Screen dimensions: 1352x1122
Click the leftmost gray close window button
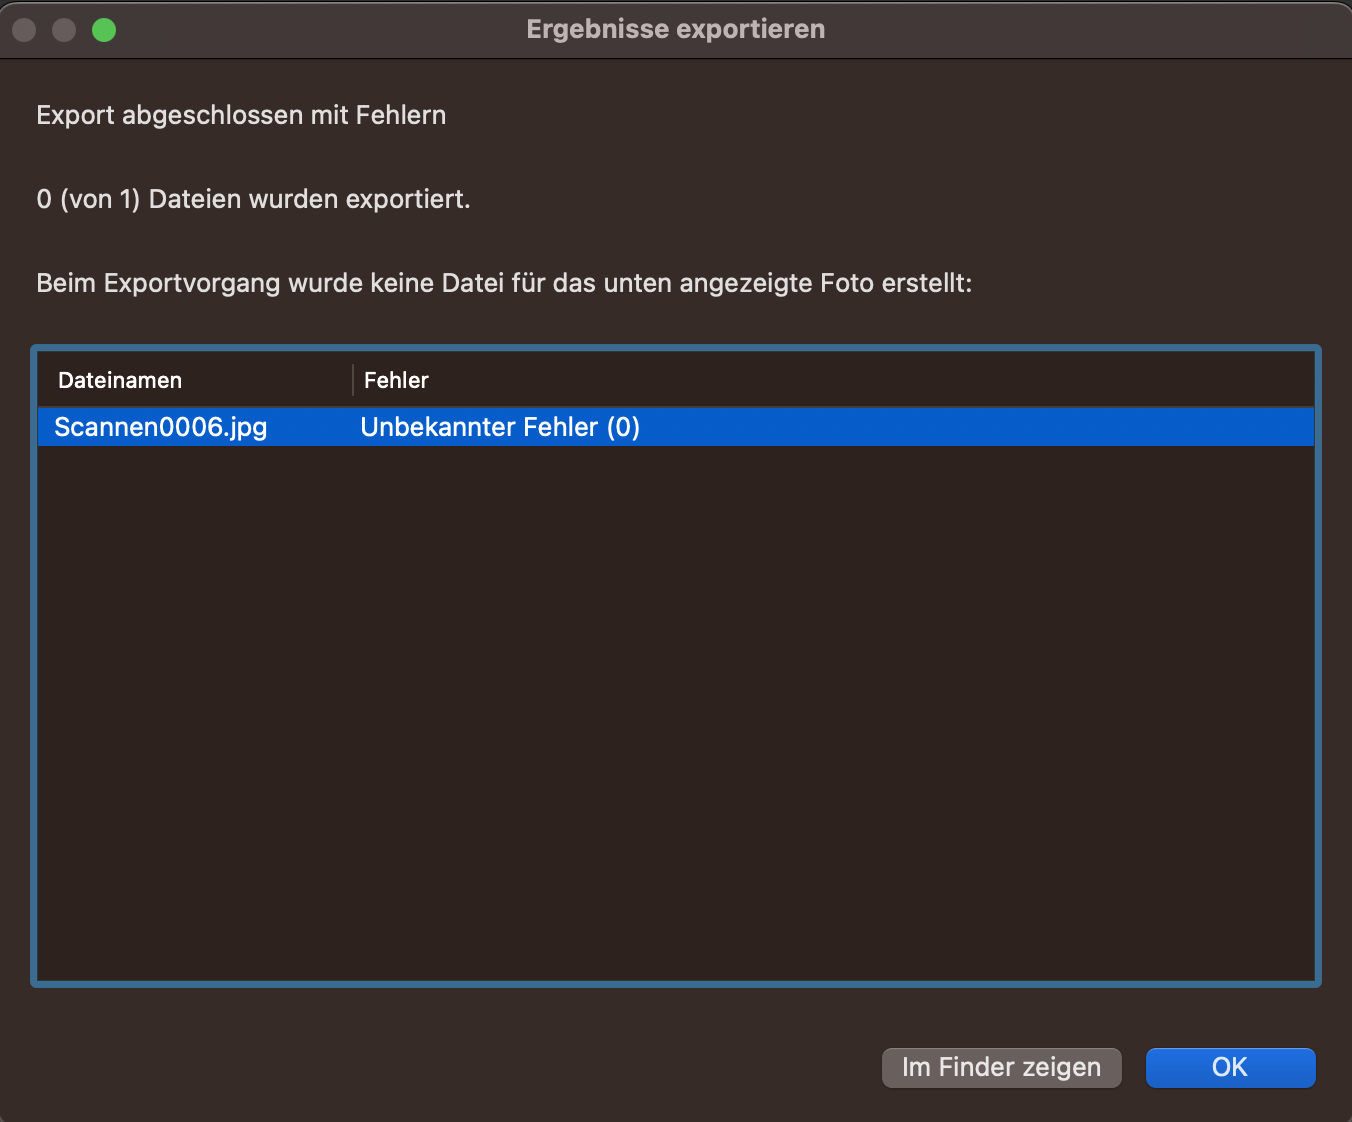(24, 30)
